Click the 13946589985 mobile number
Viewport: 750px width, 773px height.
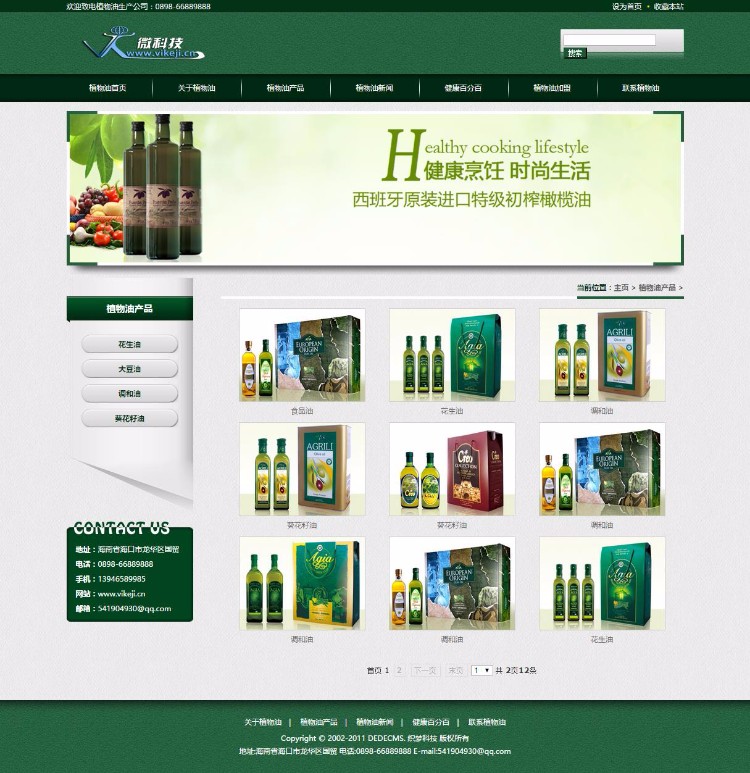pyautogui.click(x=121, y=579)
